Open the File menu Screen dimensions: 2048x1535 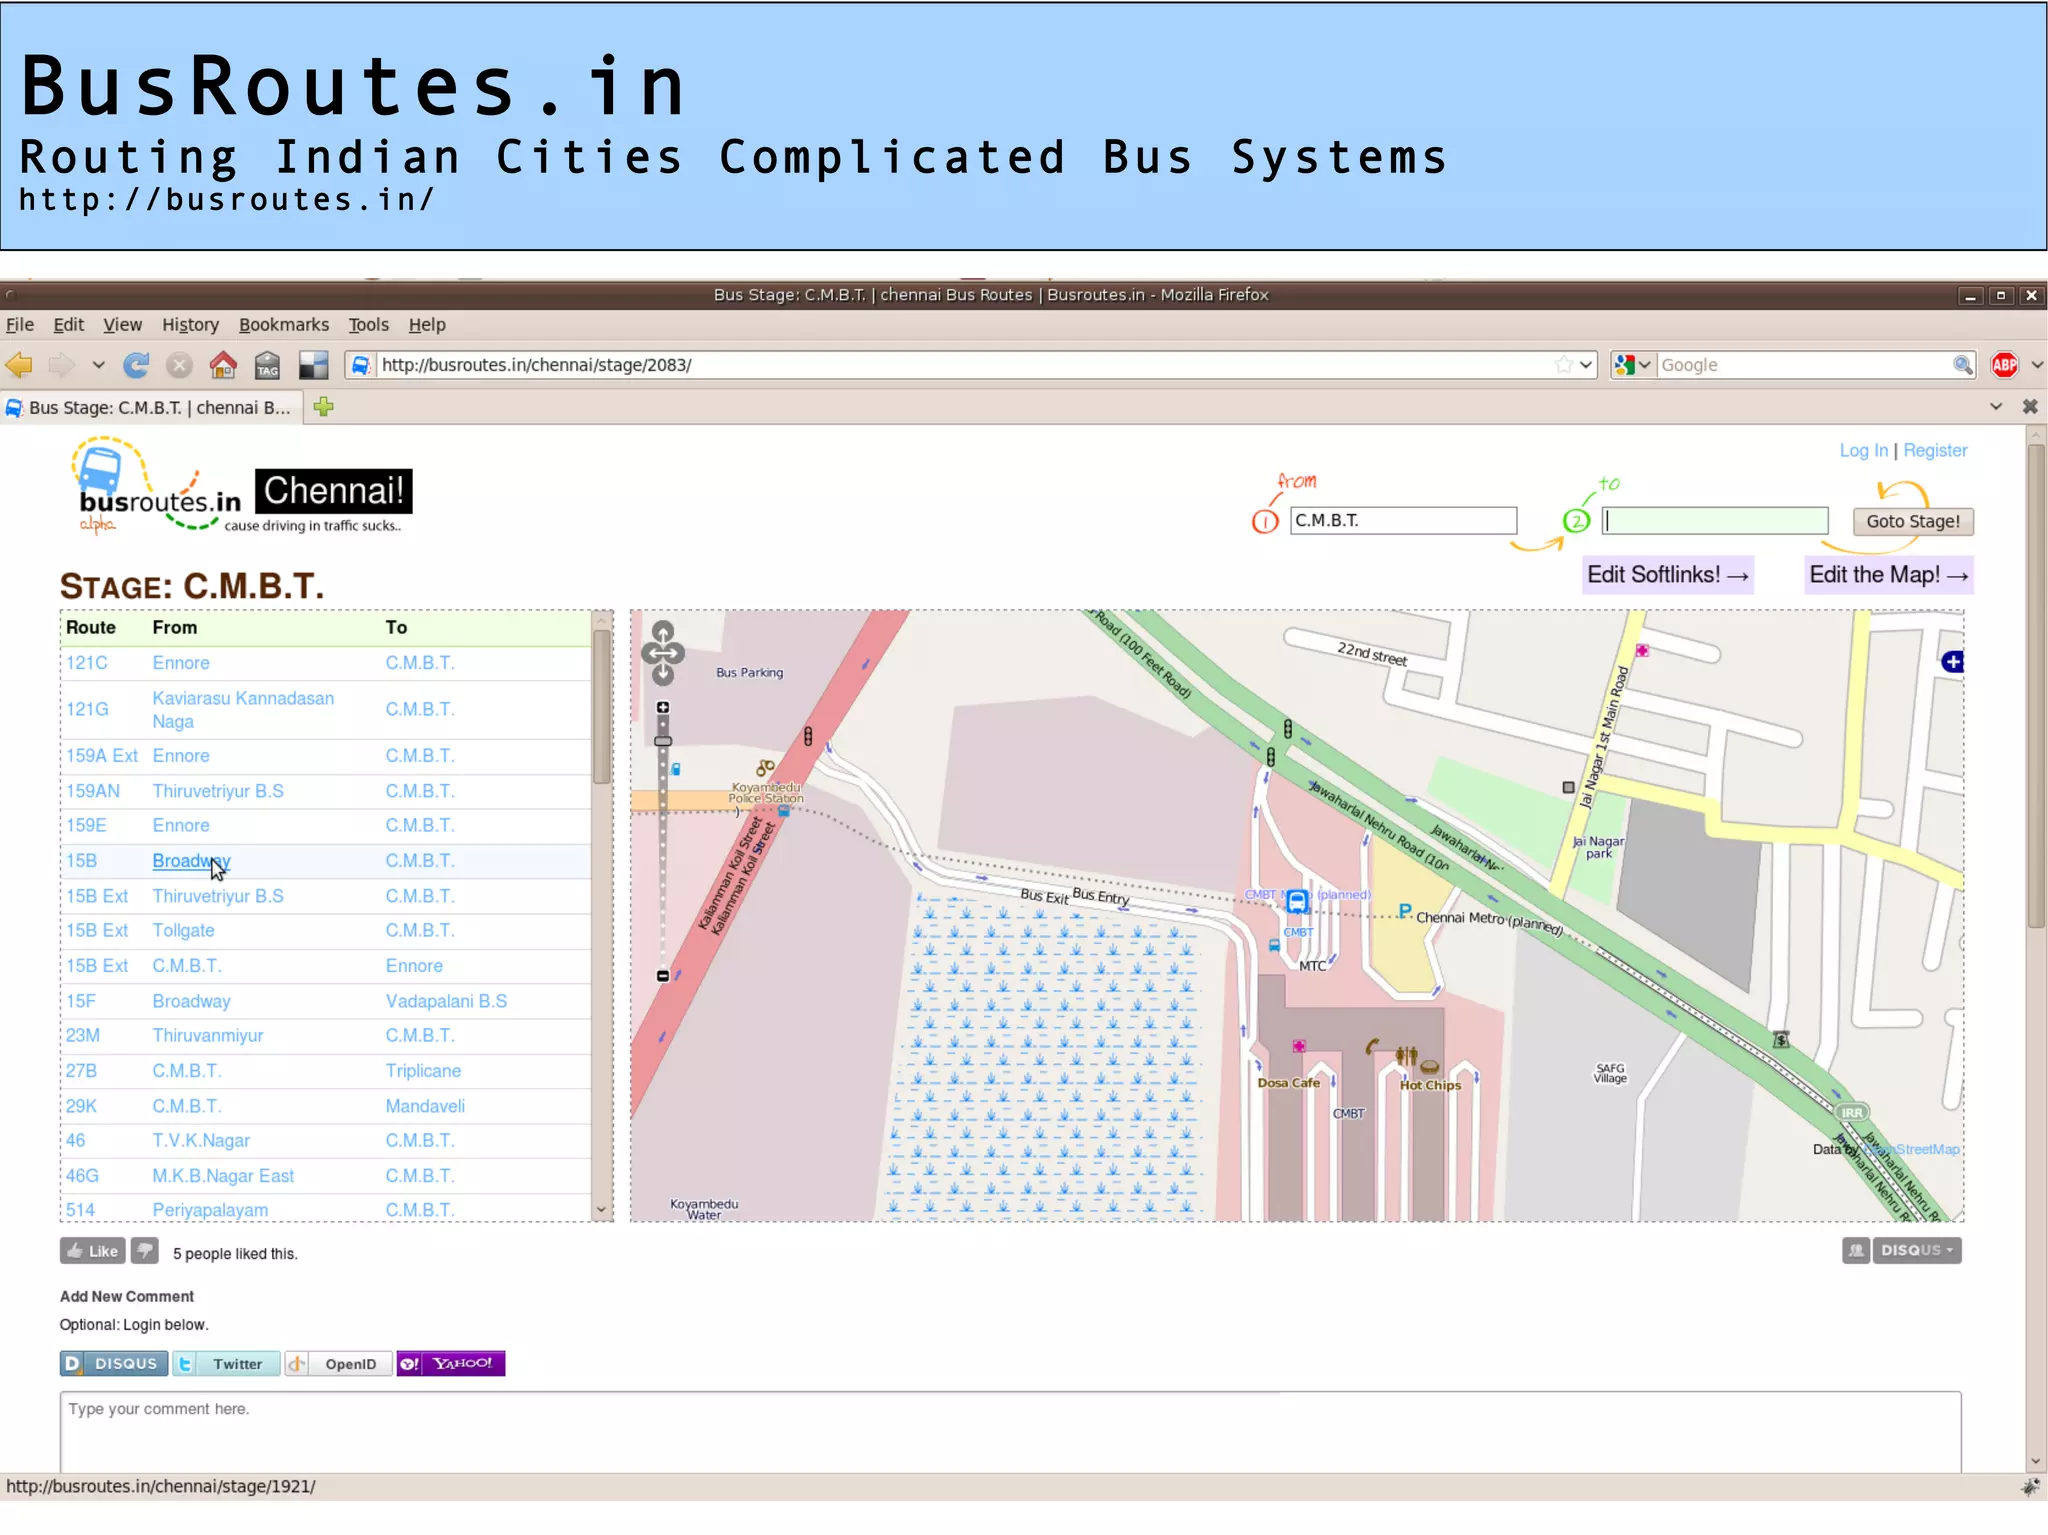pos(20,325)
